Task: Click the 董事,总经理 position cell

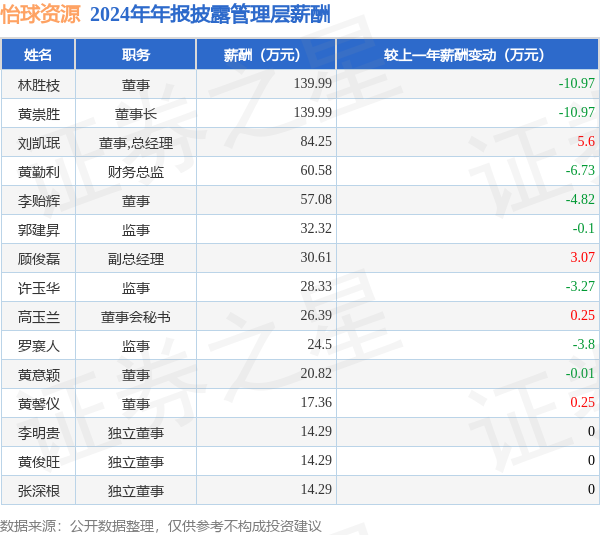Action: [136, 143]
